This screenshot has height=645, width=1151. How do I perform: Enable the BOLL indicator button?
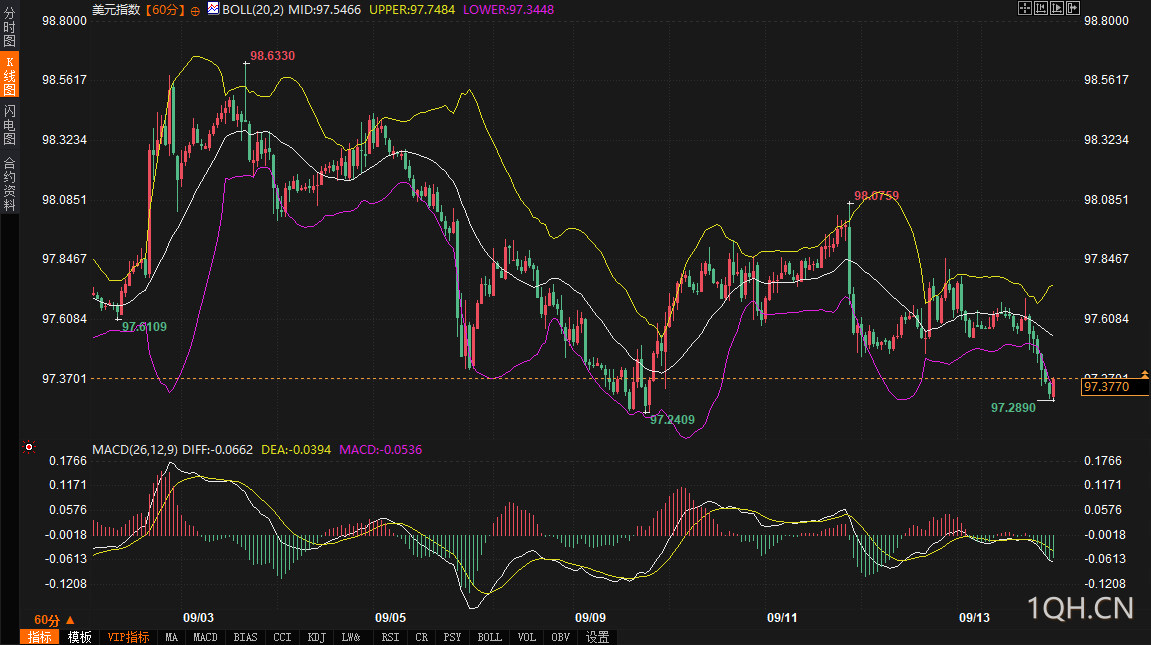point(489,637)
